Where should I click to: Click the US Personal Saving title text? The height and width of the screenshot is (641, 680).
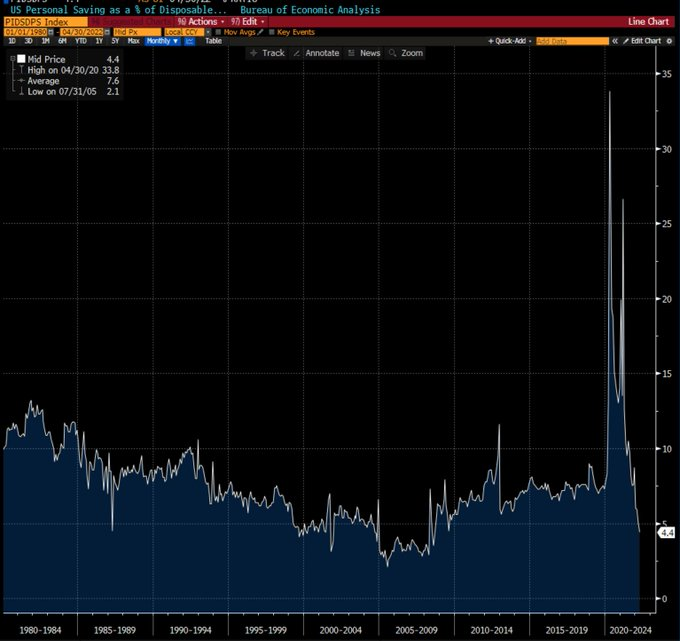coord(118,10)
